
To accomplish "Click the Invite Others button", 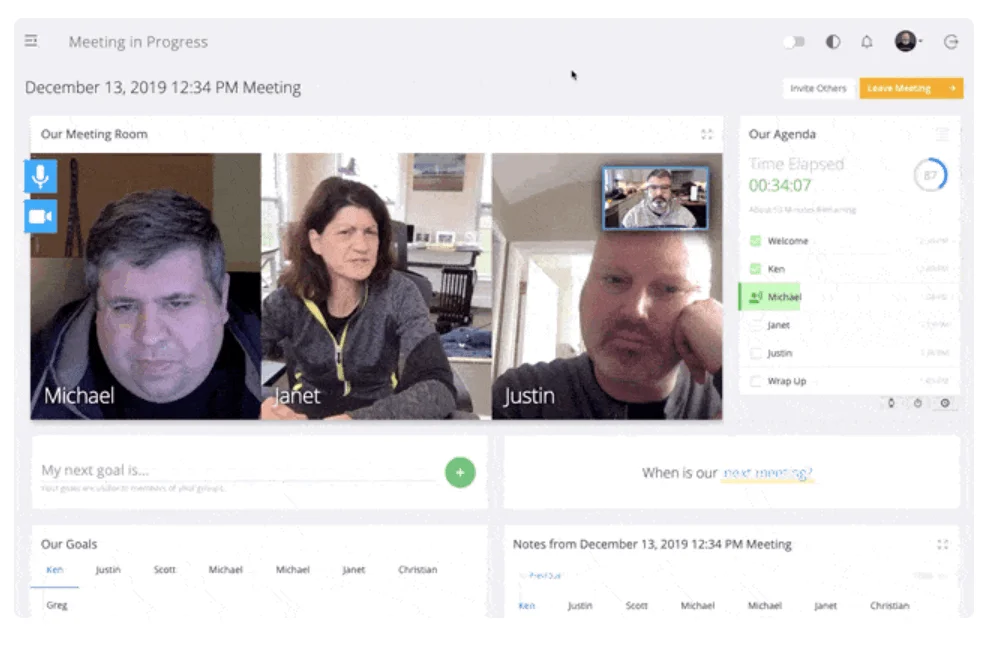I will [x=818, y=89].
